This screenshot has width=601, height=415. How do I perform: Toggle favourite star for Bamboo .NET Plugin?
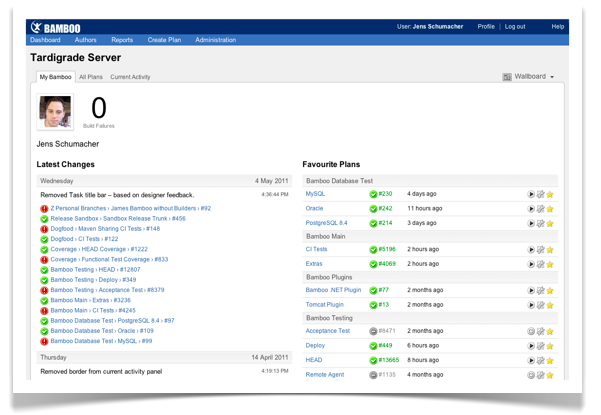tap(550, 290)
